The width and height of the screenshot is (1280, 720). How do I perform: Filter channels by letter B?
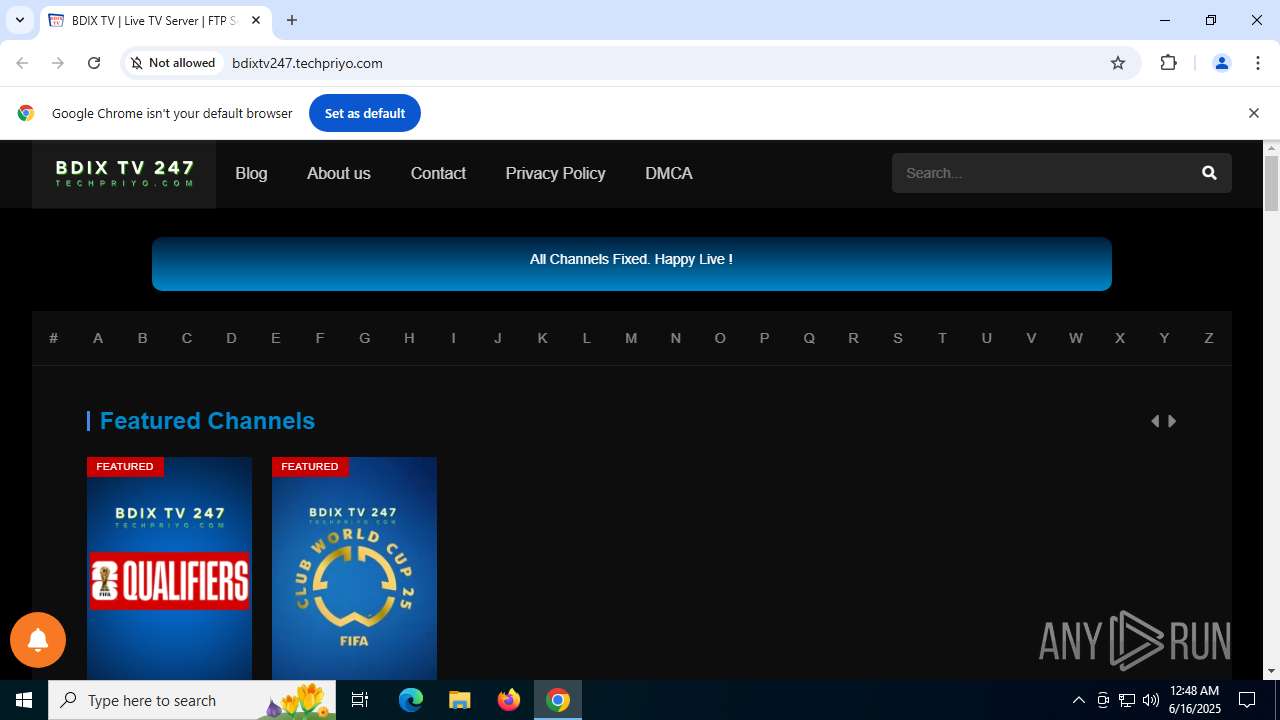coord(142,338)
